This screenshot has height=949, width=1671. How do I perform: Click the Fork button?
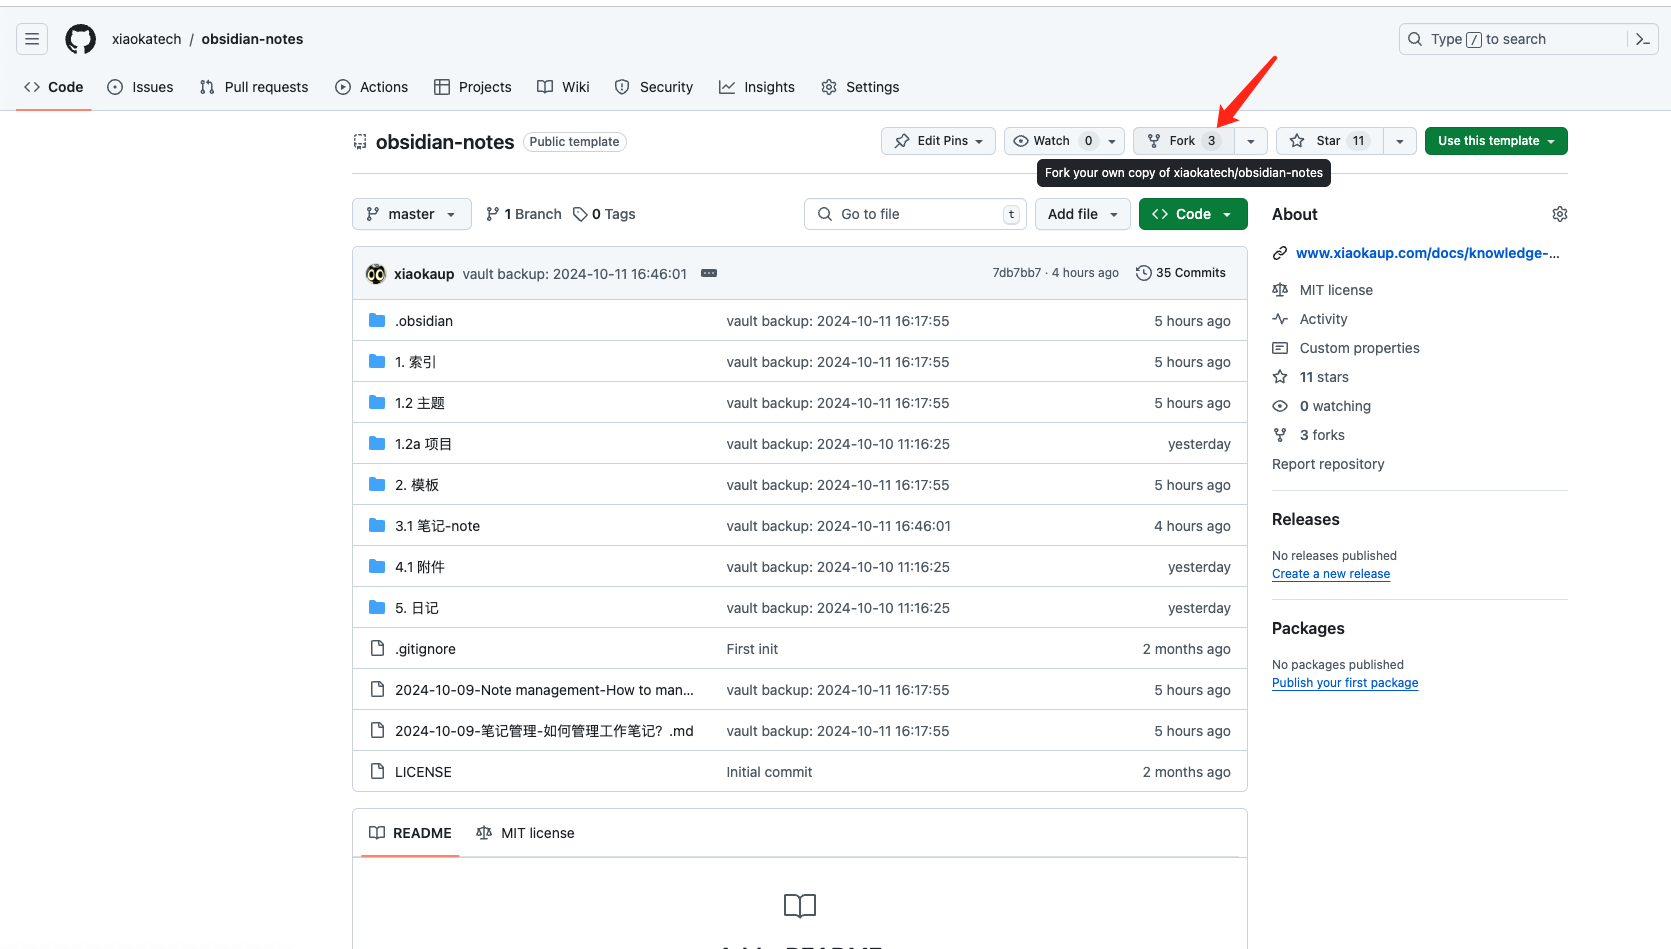pyautogui.click(x=1184, y=141)
